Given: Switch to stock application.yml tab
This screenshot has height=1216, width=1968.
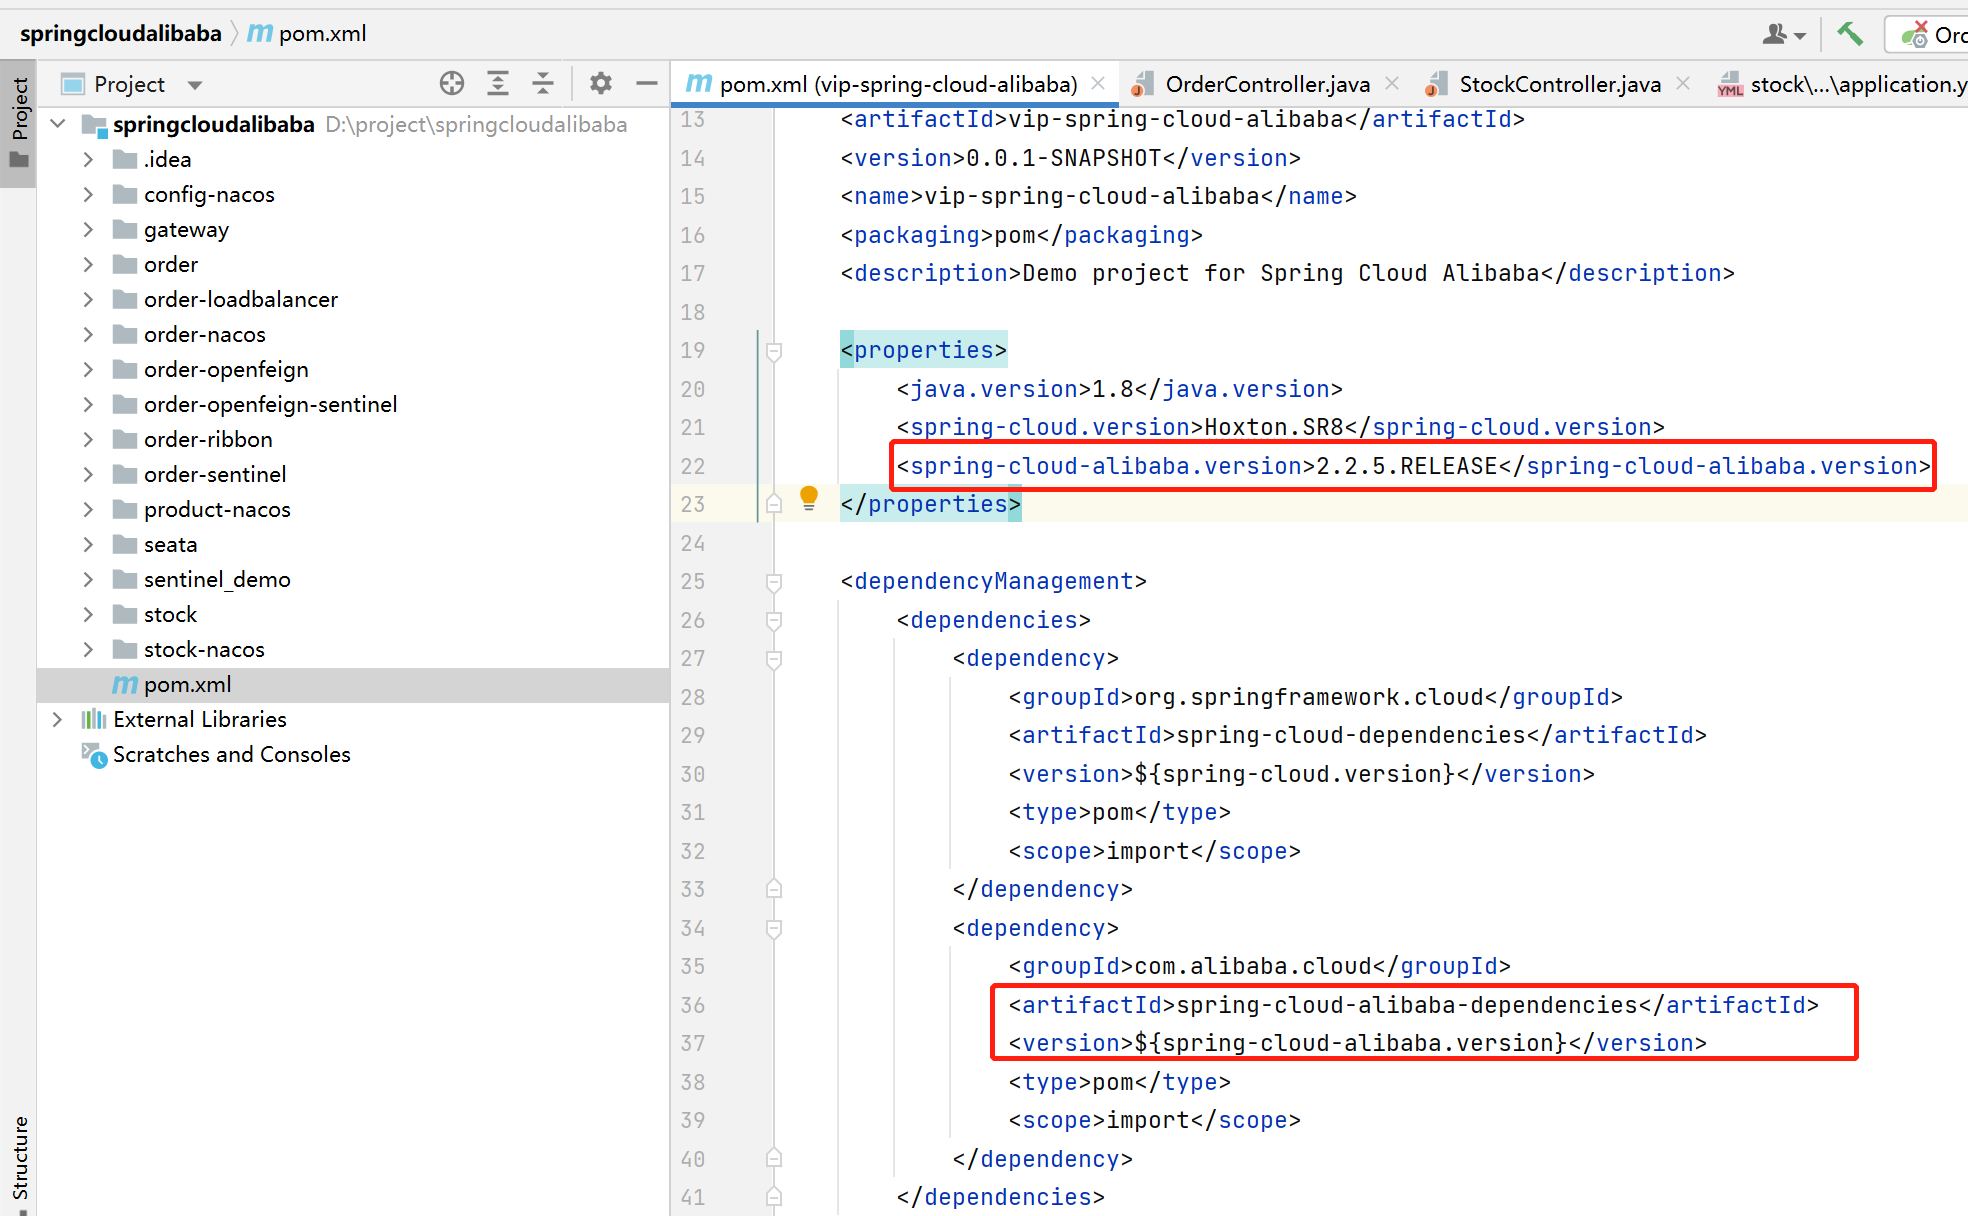Looking at the screenshot, I should (1842, 84).
